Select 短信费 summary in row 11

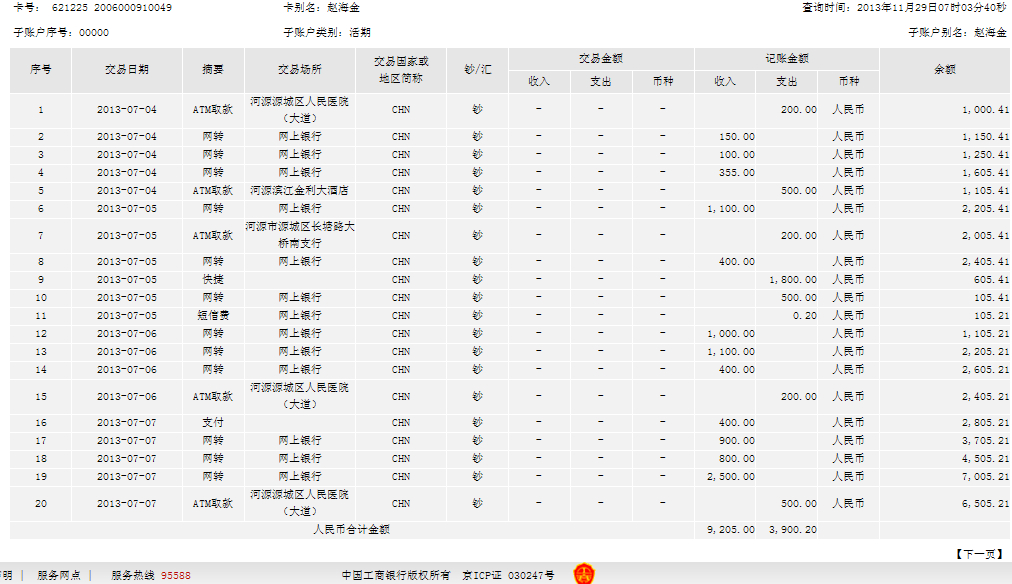coord(213,316)
